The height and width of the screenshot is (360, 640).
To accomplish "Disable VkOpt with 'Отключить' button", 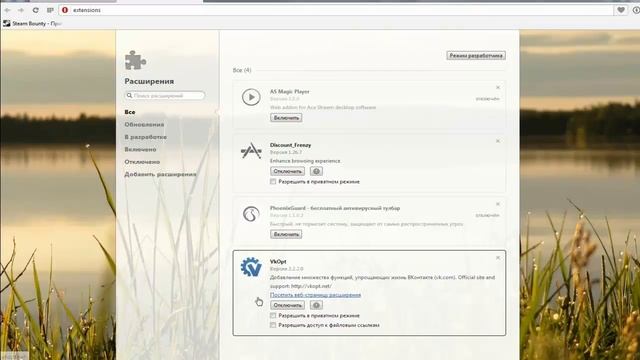I will click(x=287, y=305).
